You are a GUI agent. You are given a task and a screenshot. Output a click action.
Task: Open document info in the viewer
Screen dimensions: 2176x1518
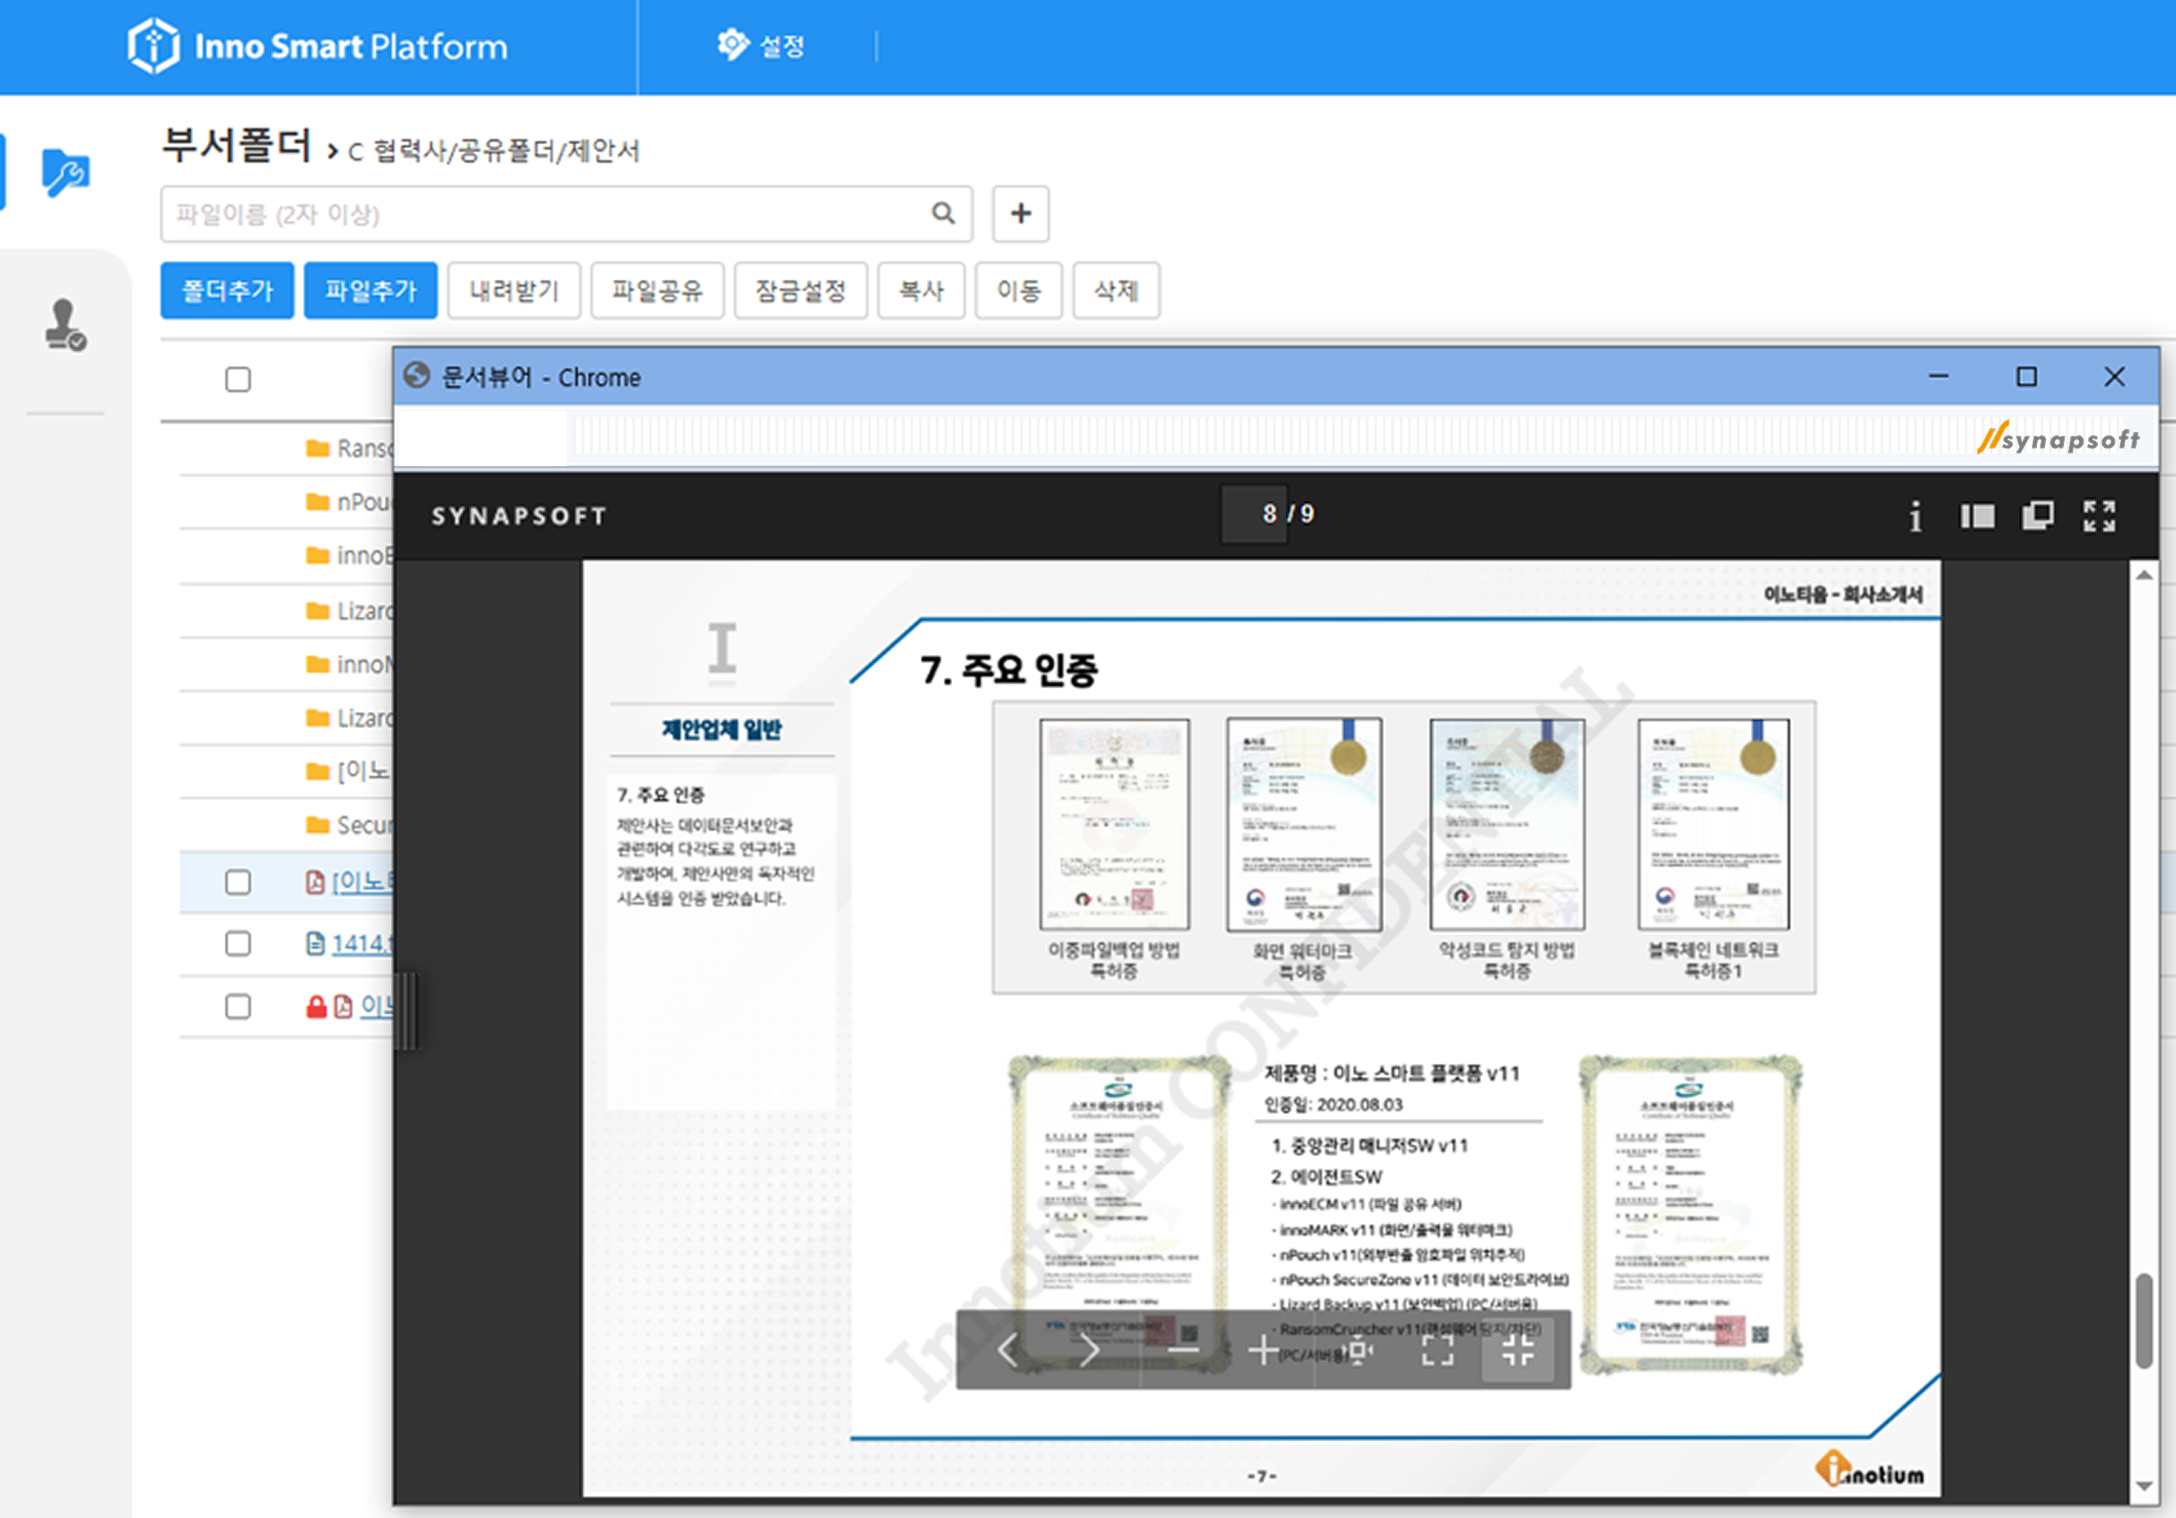(1915, 516)
